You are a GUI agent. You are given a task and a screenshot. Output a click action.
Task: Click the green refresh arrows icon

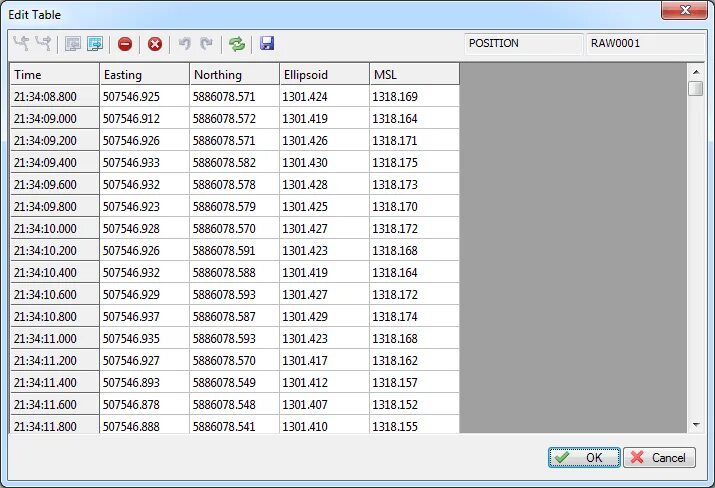(x=237, y=44)
